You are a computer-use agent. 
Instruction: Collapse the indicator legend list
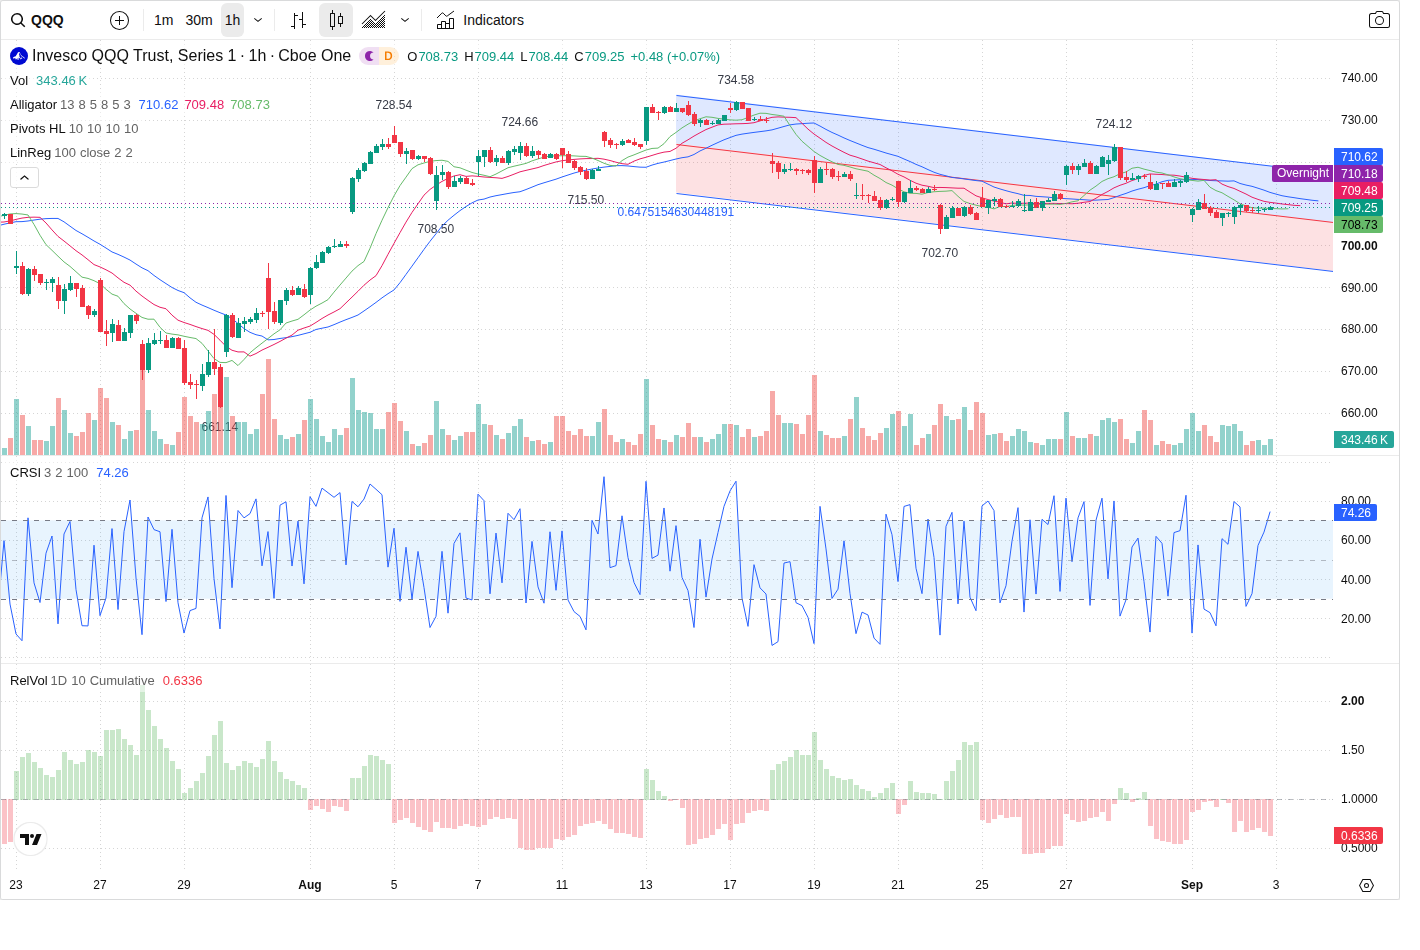tap(25, 177)
